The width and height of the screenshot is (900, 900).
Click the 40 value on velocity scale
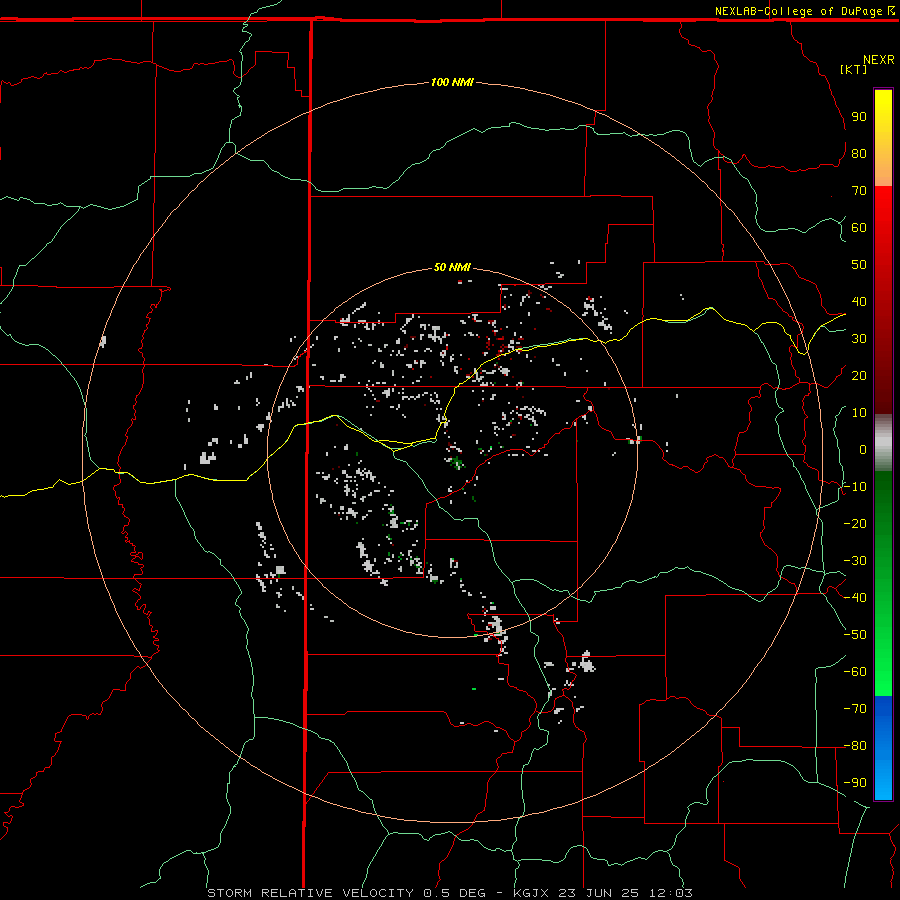coord(859,301)
